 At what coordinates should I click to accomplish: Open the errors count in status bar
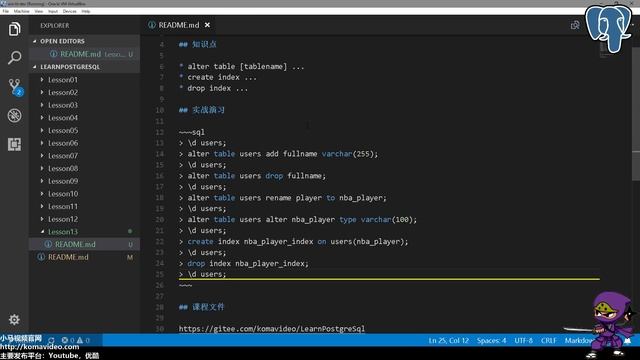pyautogui.click(x=68, y=340)
